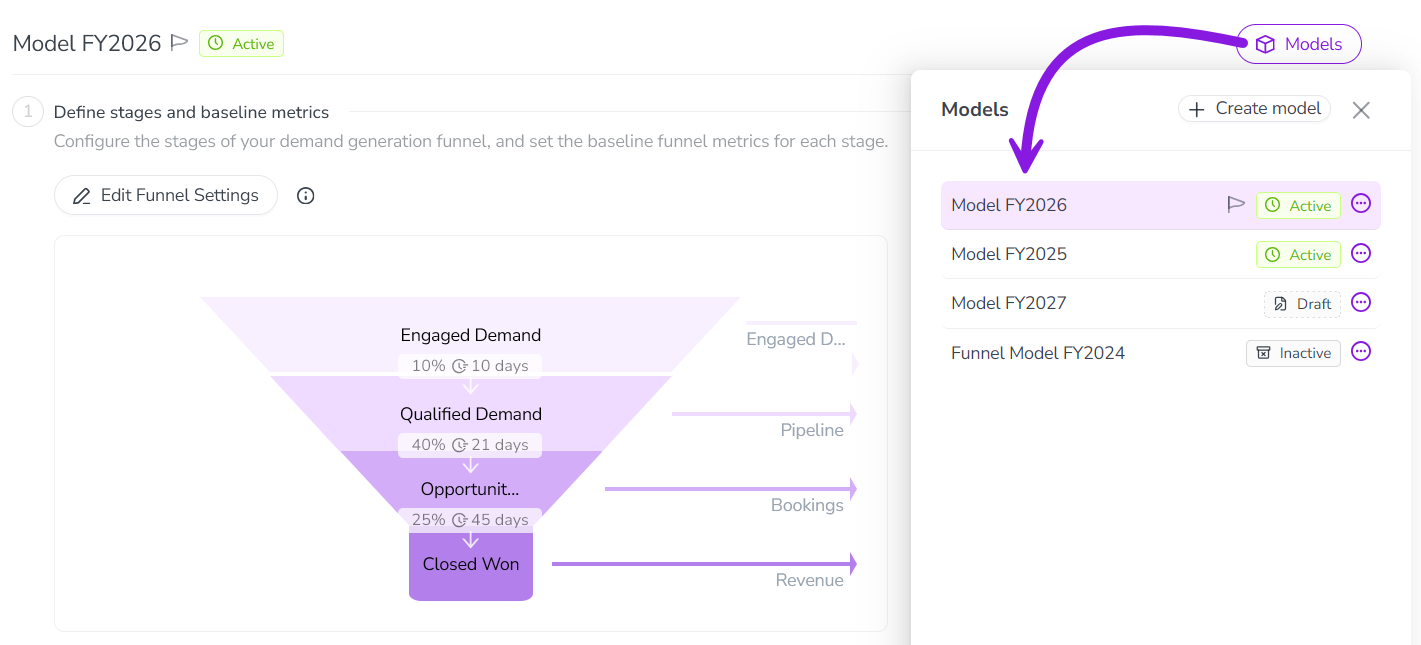This screenshot has width=1421, height=645.
Task: Click Define stages and baseline metrics heading
Action: coord(191,112)
